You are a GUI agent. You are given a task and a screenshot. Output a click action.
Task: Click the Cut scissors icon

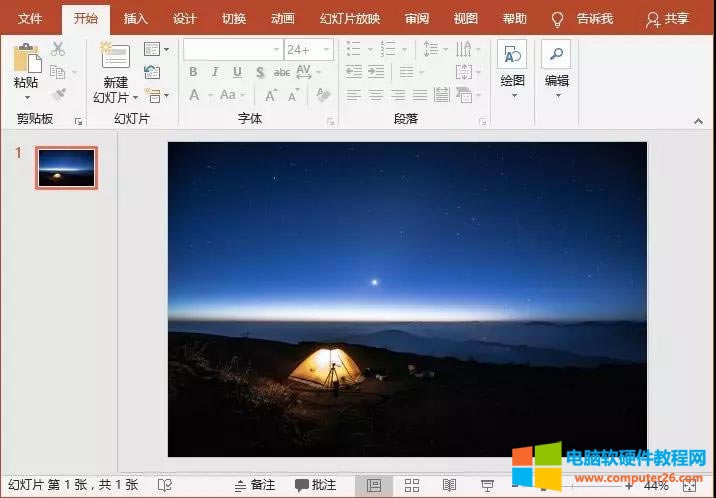[58, 49]
